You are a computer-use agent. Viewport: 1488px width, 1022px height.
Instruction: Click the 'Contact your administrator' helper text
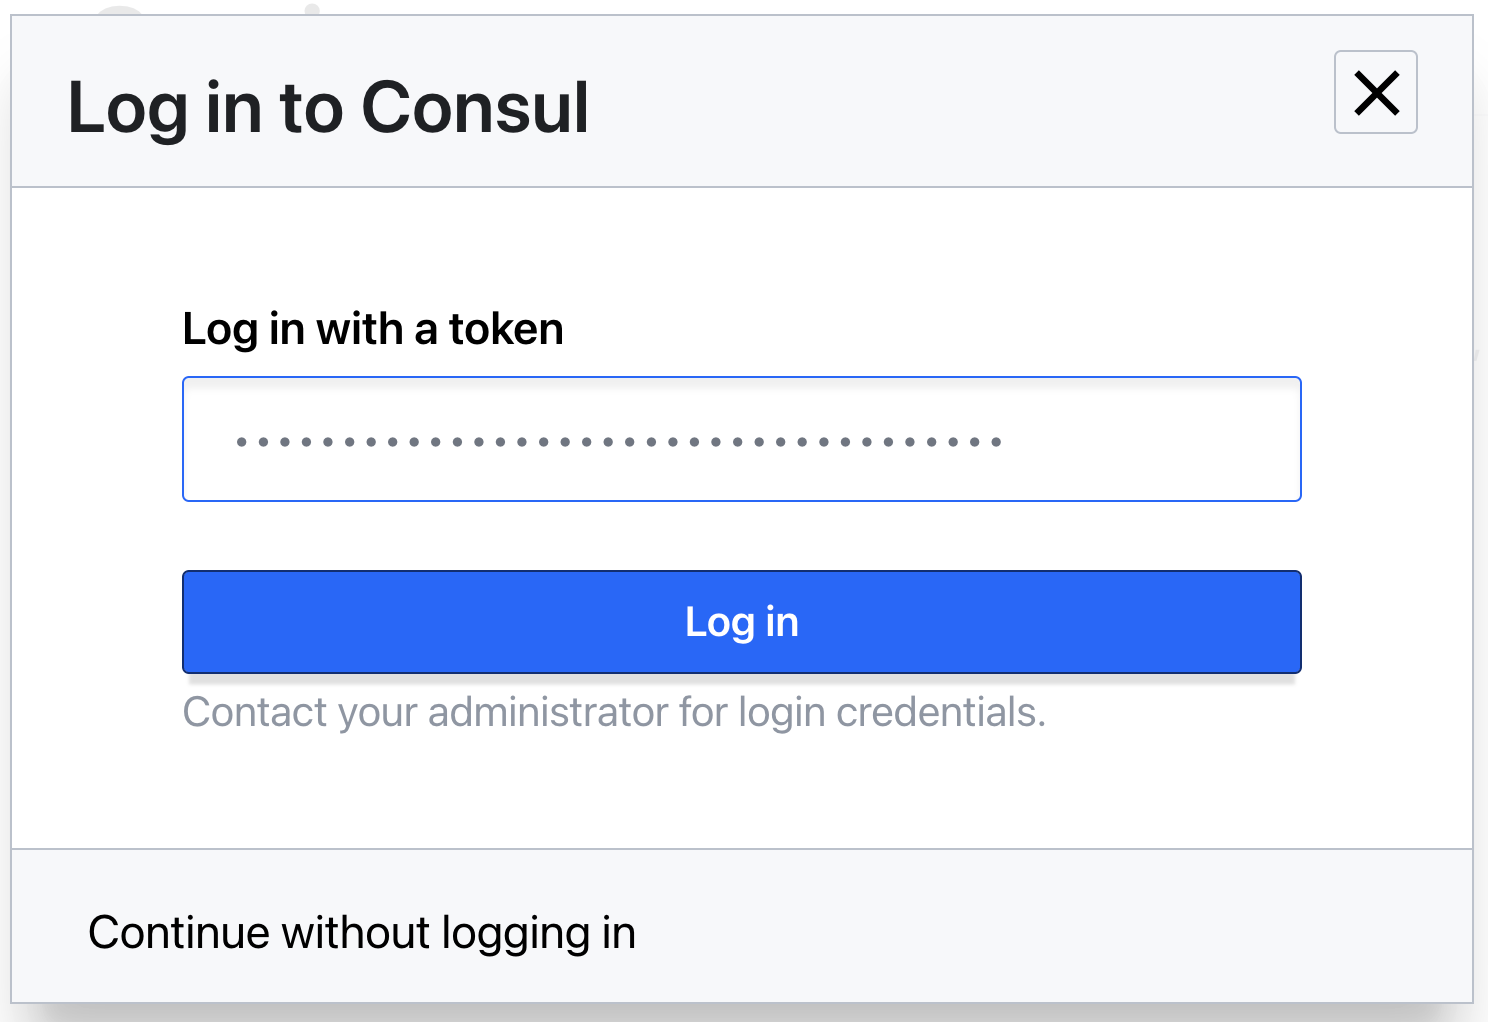(x=613, y=713)
